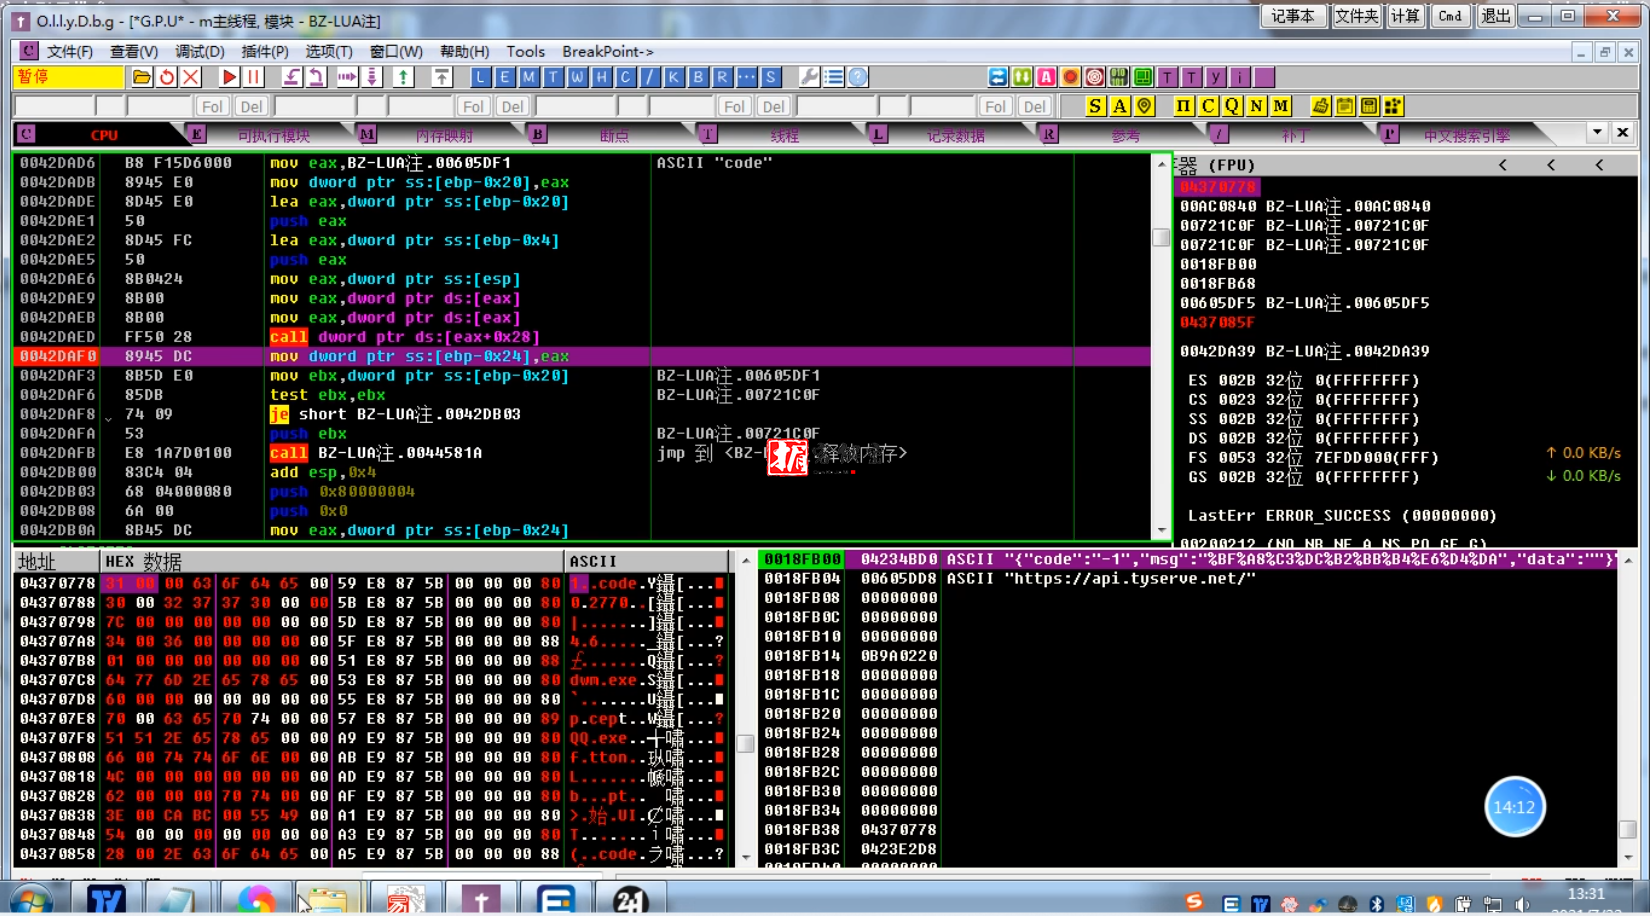Restart the debugged program via toolbar
1652x916 pixels.
click(x=166, y=77)
